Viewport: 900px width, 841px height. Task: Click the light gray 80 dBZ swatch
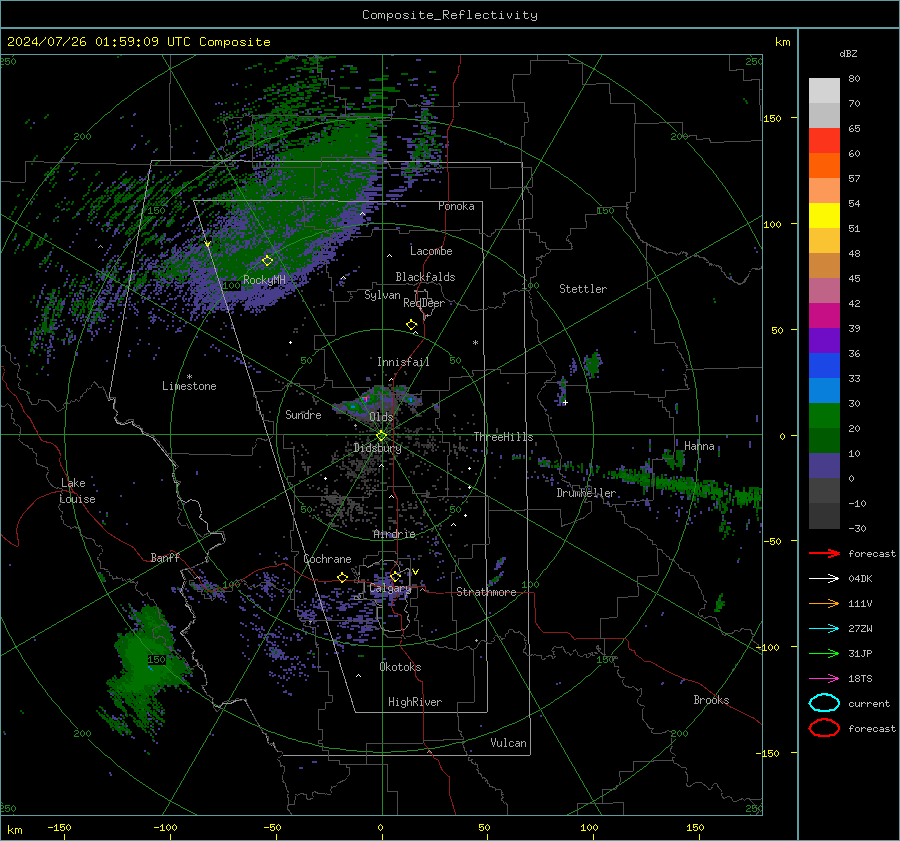pos(824,91)
